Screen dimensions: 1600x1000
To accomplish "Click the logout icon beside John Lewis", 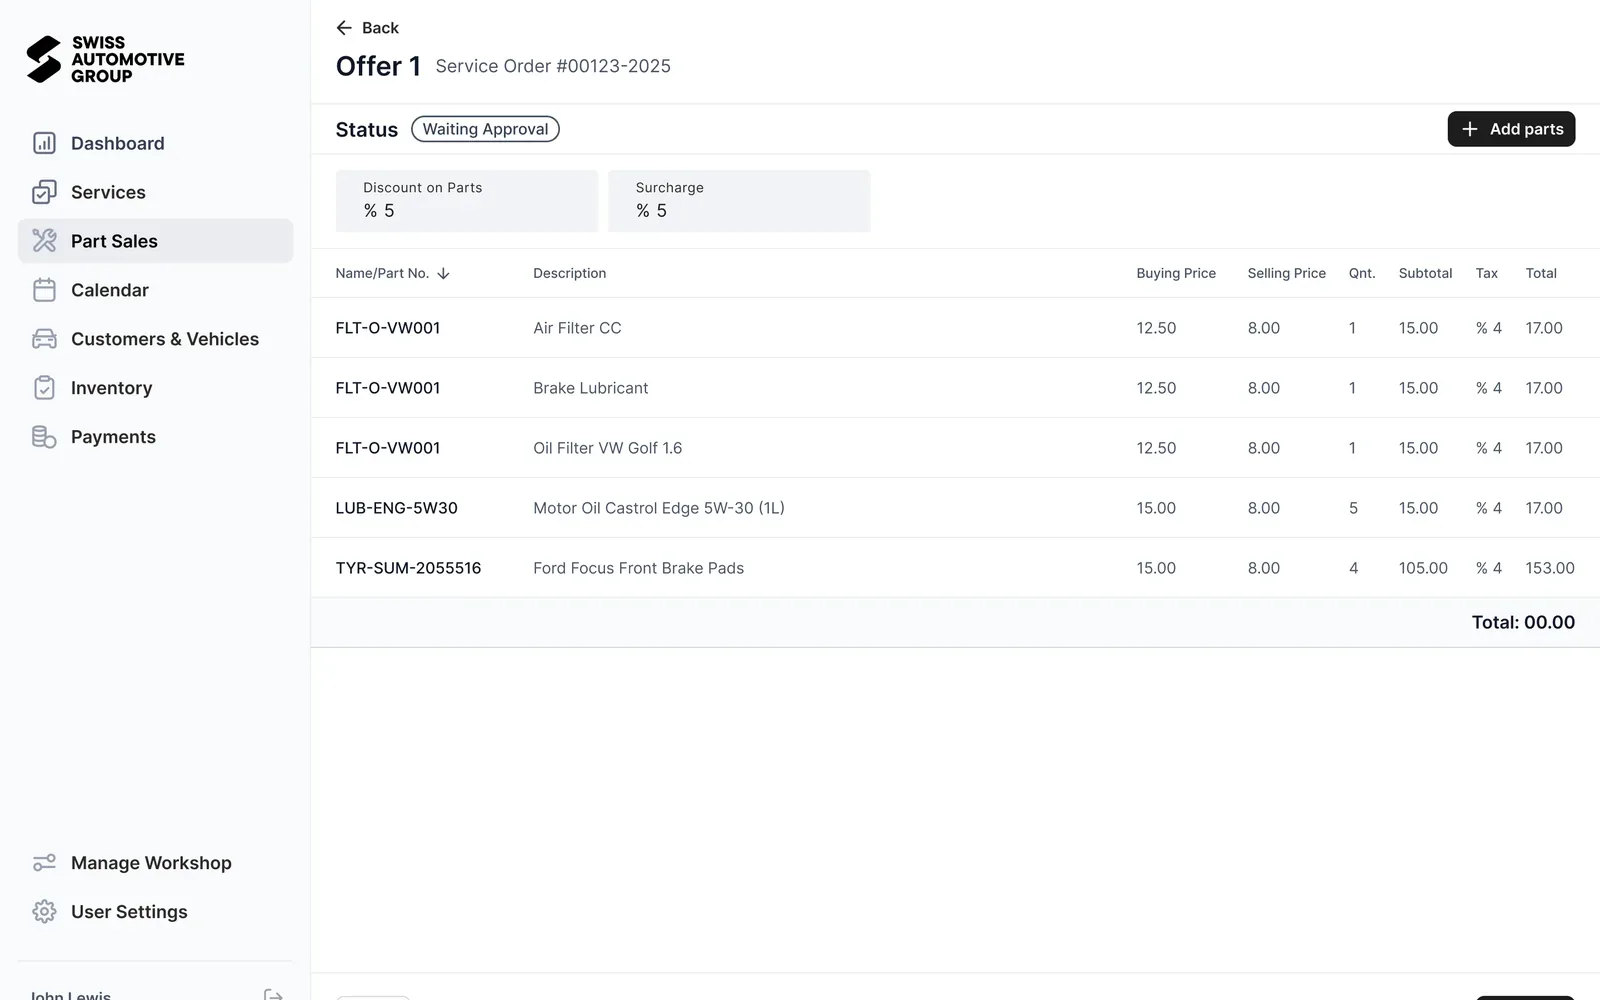I will pyautogui.click(x=273, y=995).
